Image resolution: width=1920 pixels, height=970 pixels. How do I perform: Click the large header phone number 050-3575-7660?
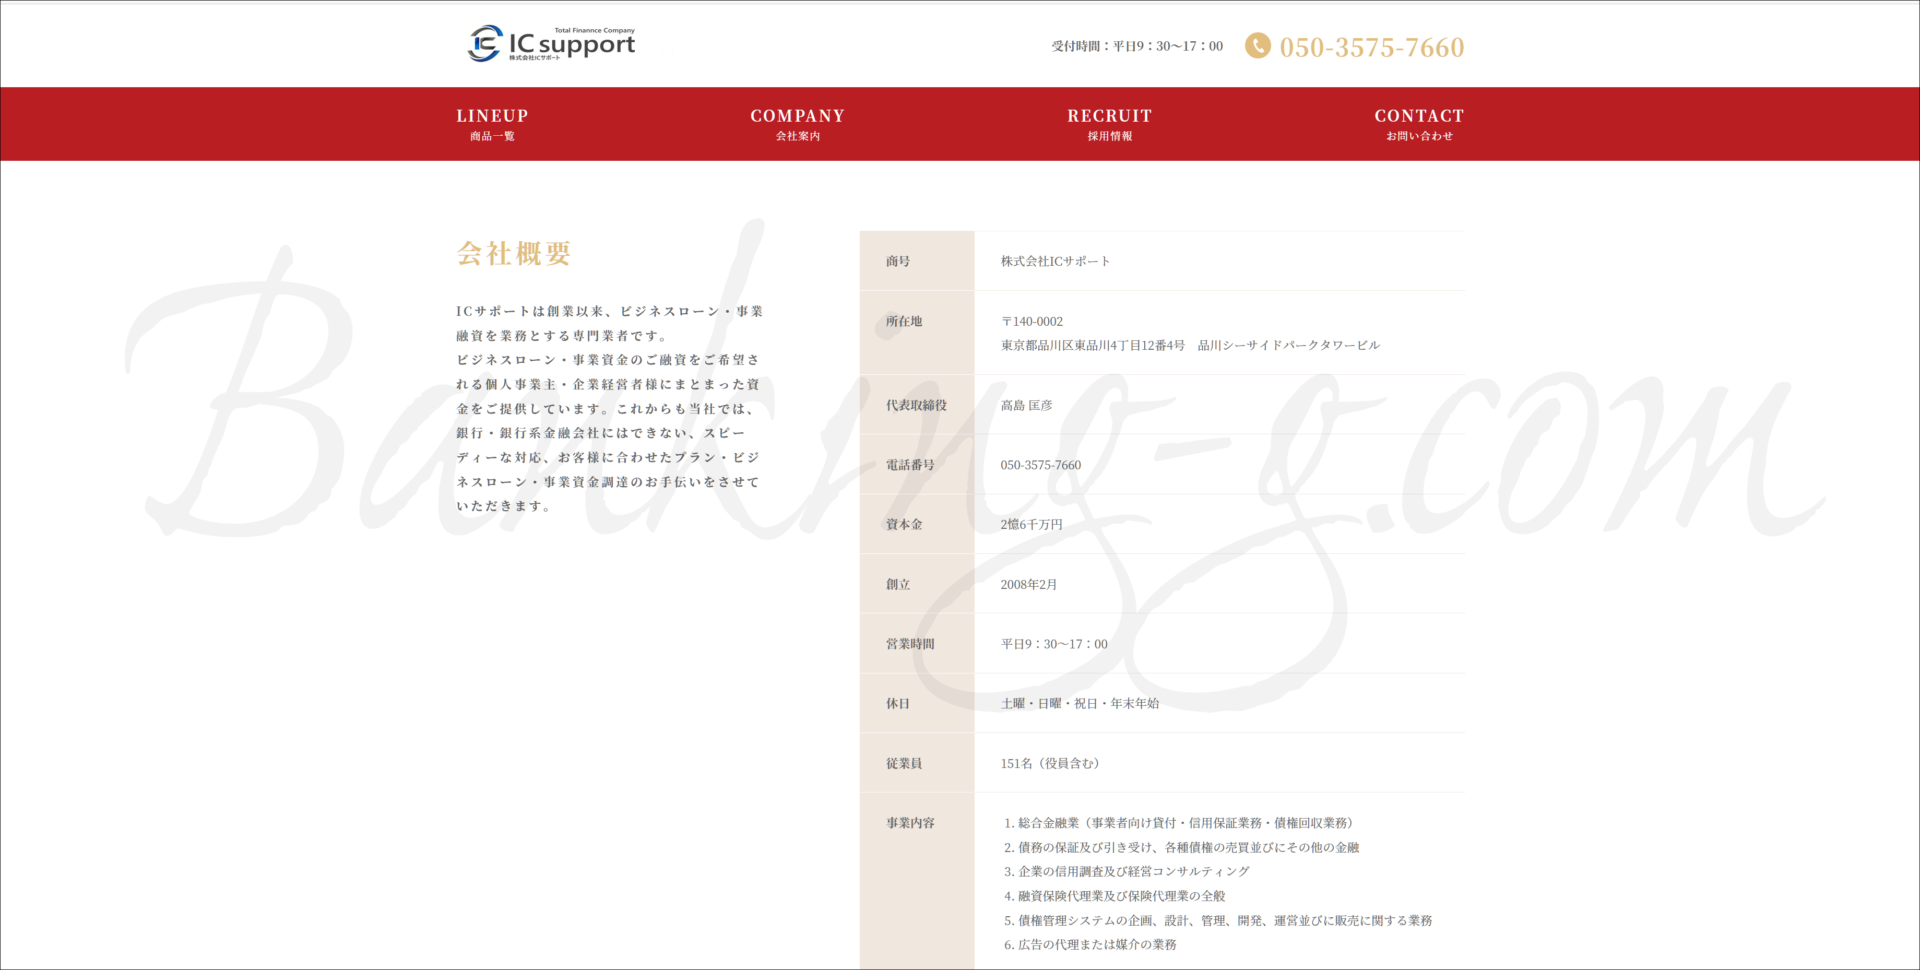[x=1371, y=47]
